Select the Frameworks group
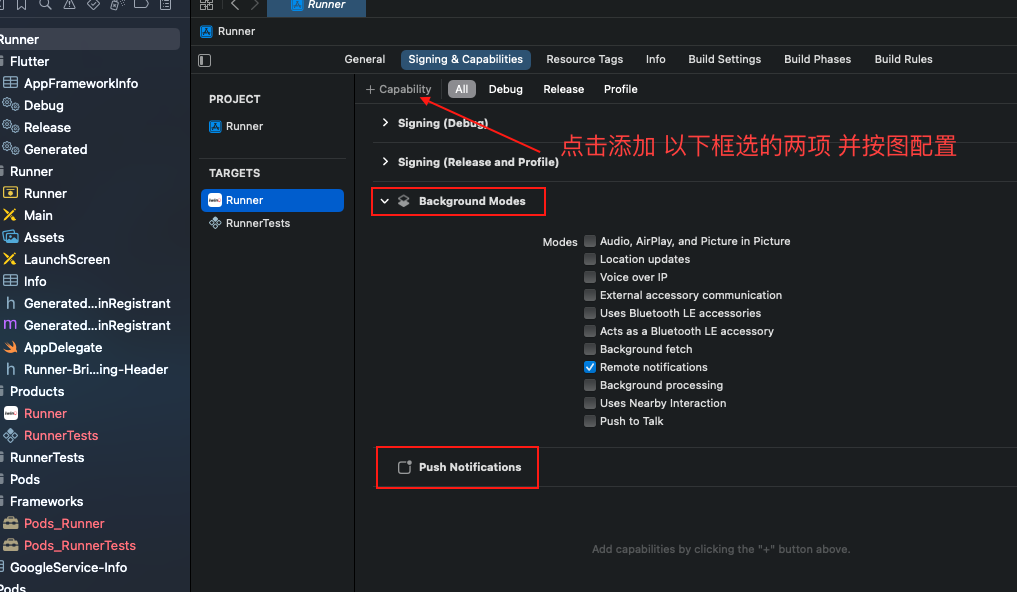This screenshot has height=592, width=1017. pyautogui.click(x=46, y=501)
